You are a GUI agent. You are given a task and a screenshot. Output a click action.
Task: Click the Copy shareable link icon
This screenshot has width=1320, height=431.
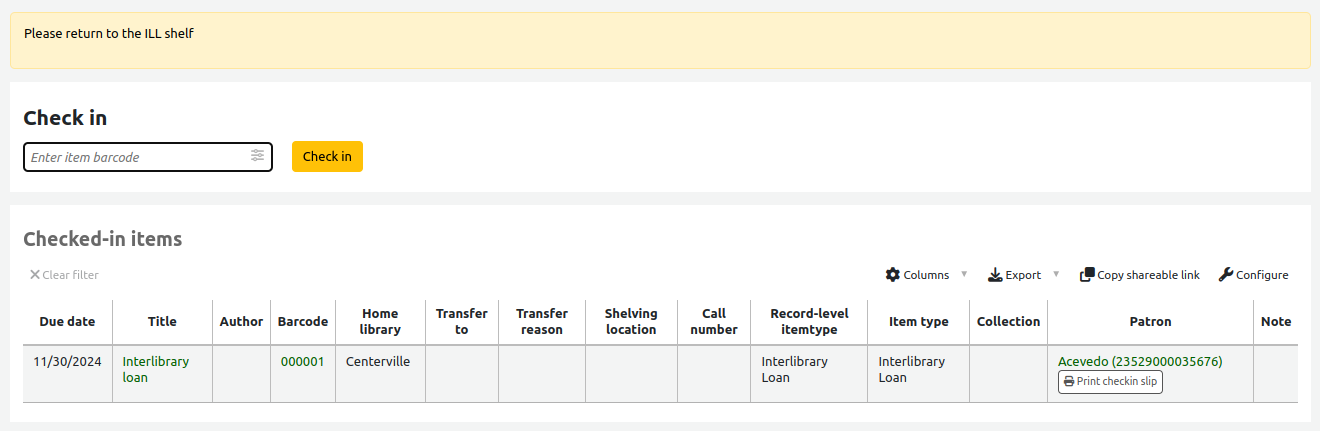tap(1087, 275)
